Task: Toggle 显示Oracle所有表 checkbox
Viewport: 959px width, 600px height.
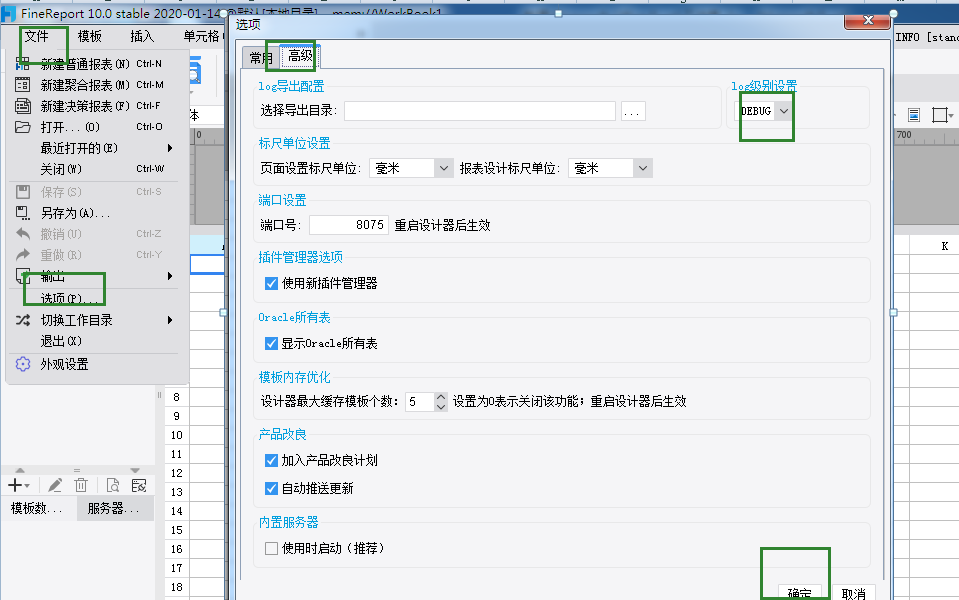Action: 272,343
